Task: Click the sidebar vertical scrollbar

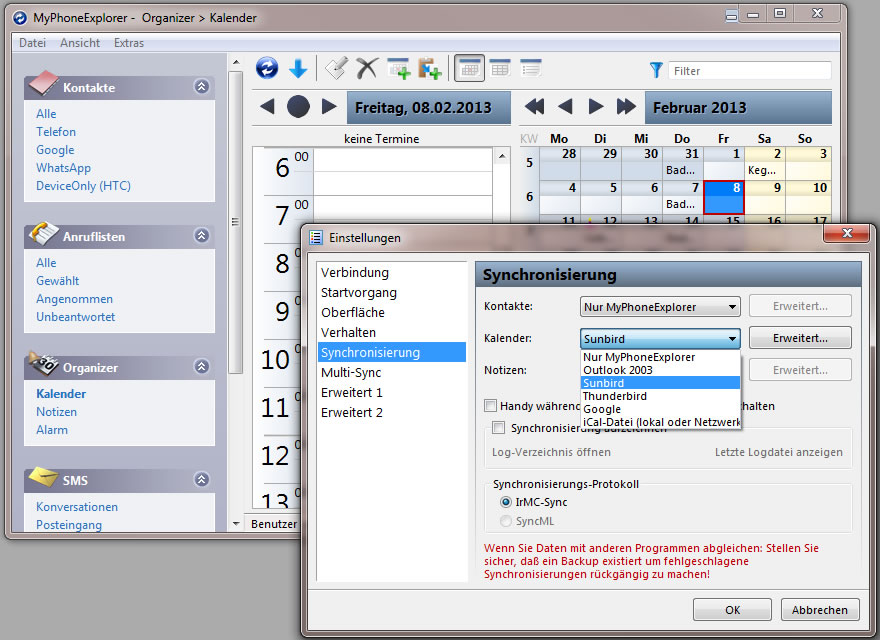Action: [236, 220]
